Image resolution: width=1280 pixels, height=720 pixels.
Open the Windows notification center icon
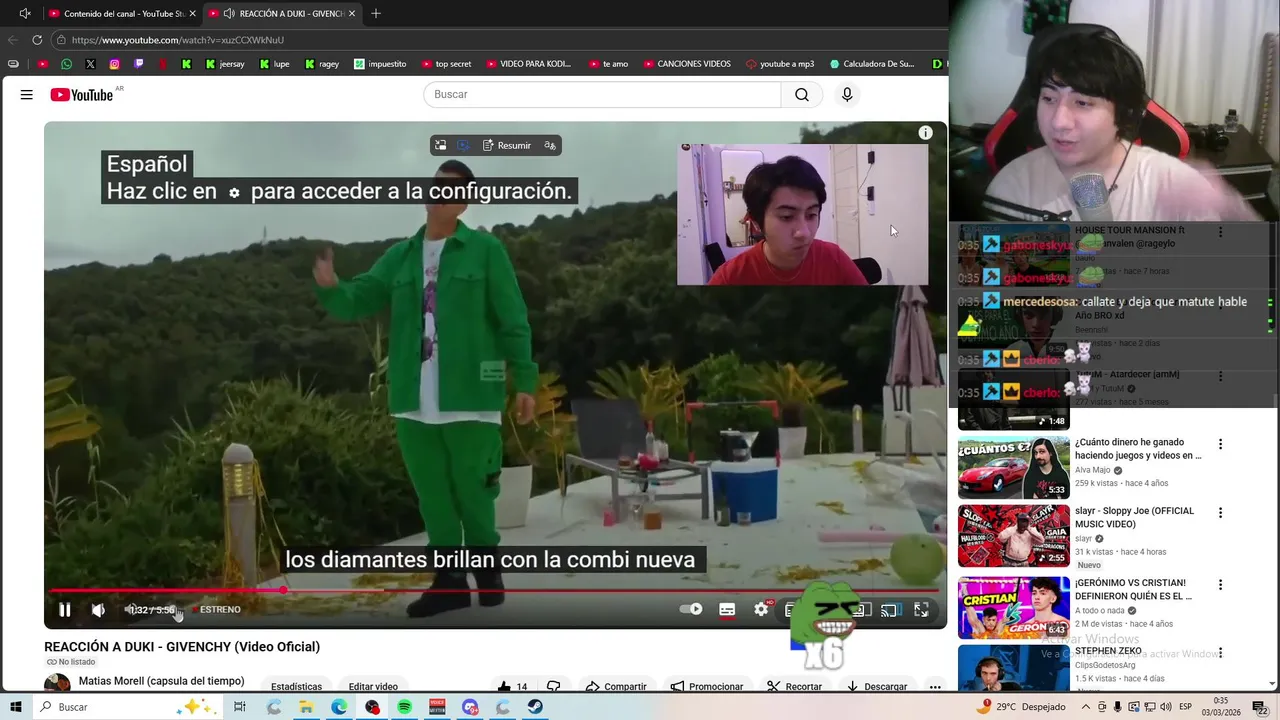(1261, 707)
